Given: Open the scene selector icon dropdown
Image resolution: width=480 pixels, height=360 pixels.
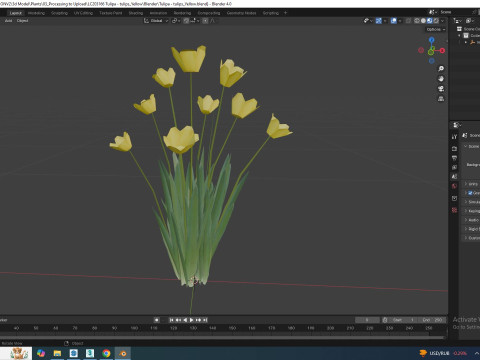Looking at the screenshot, I should 433,12.
